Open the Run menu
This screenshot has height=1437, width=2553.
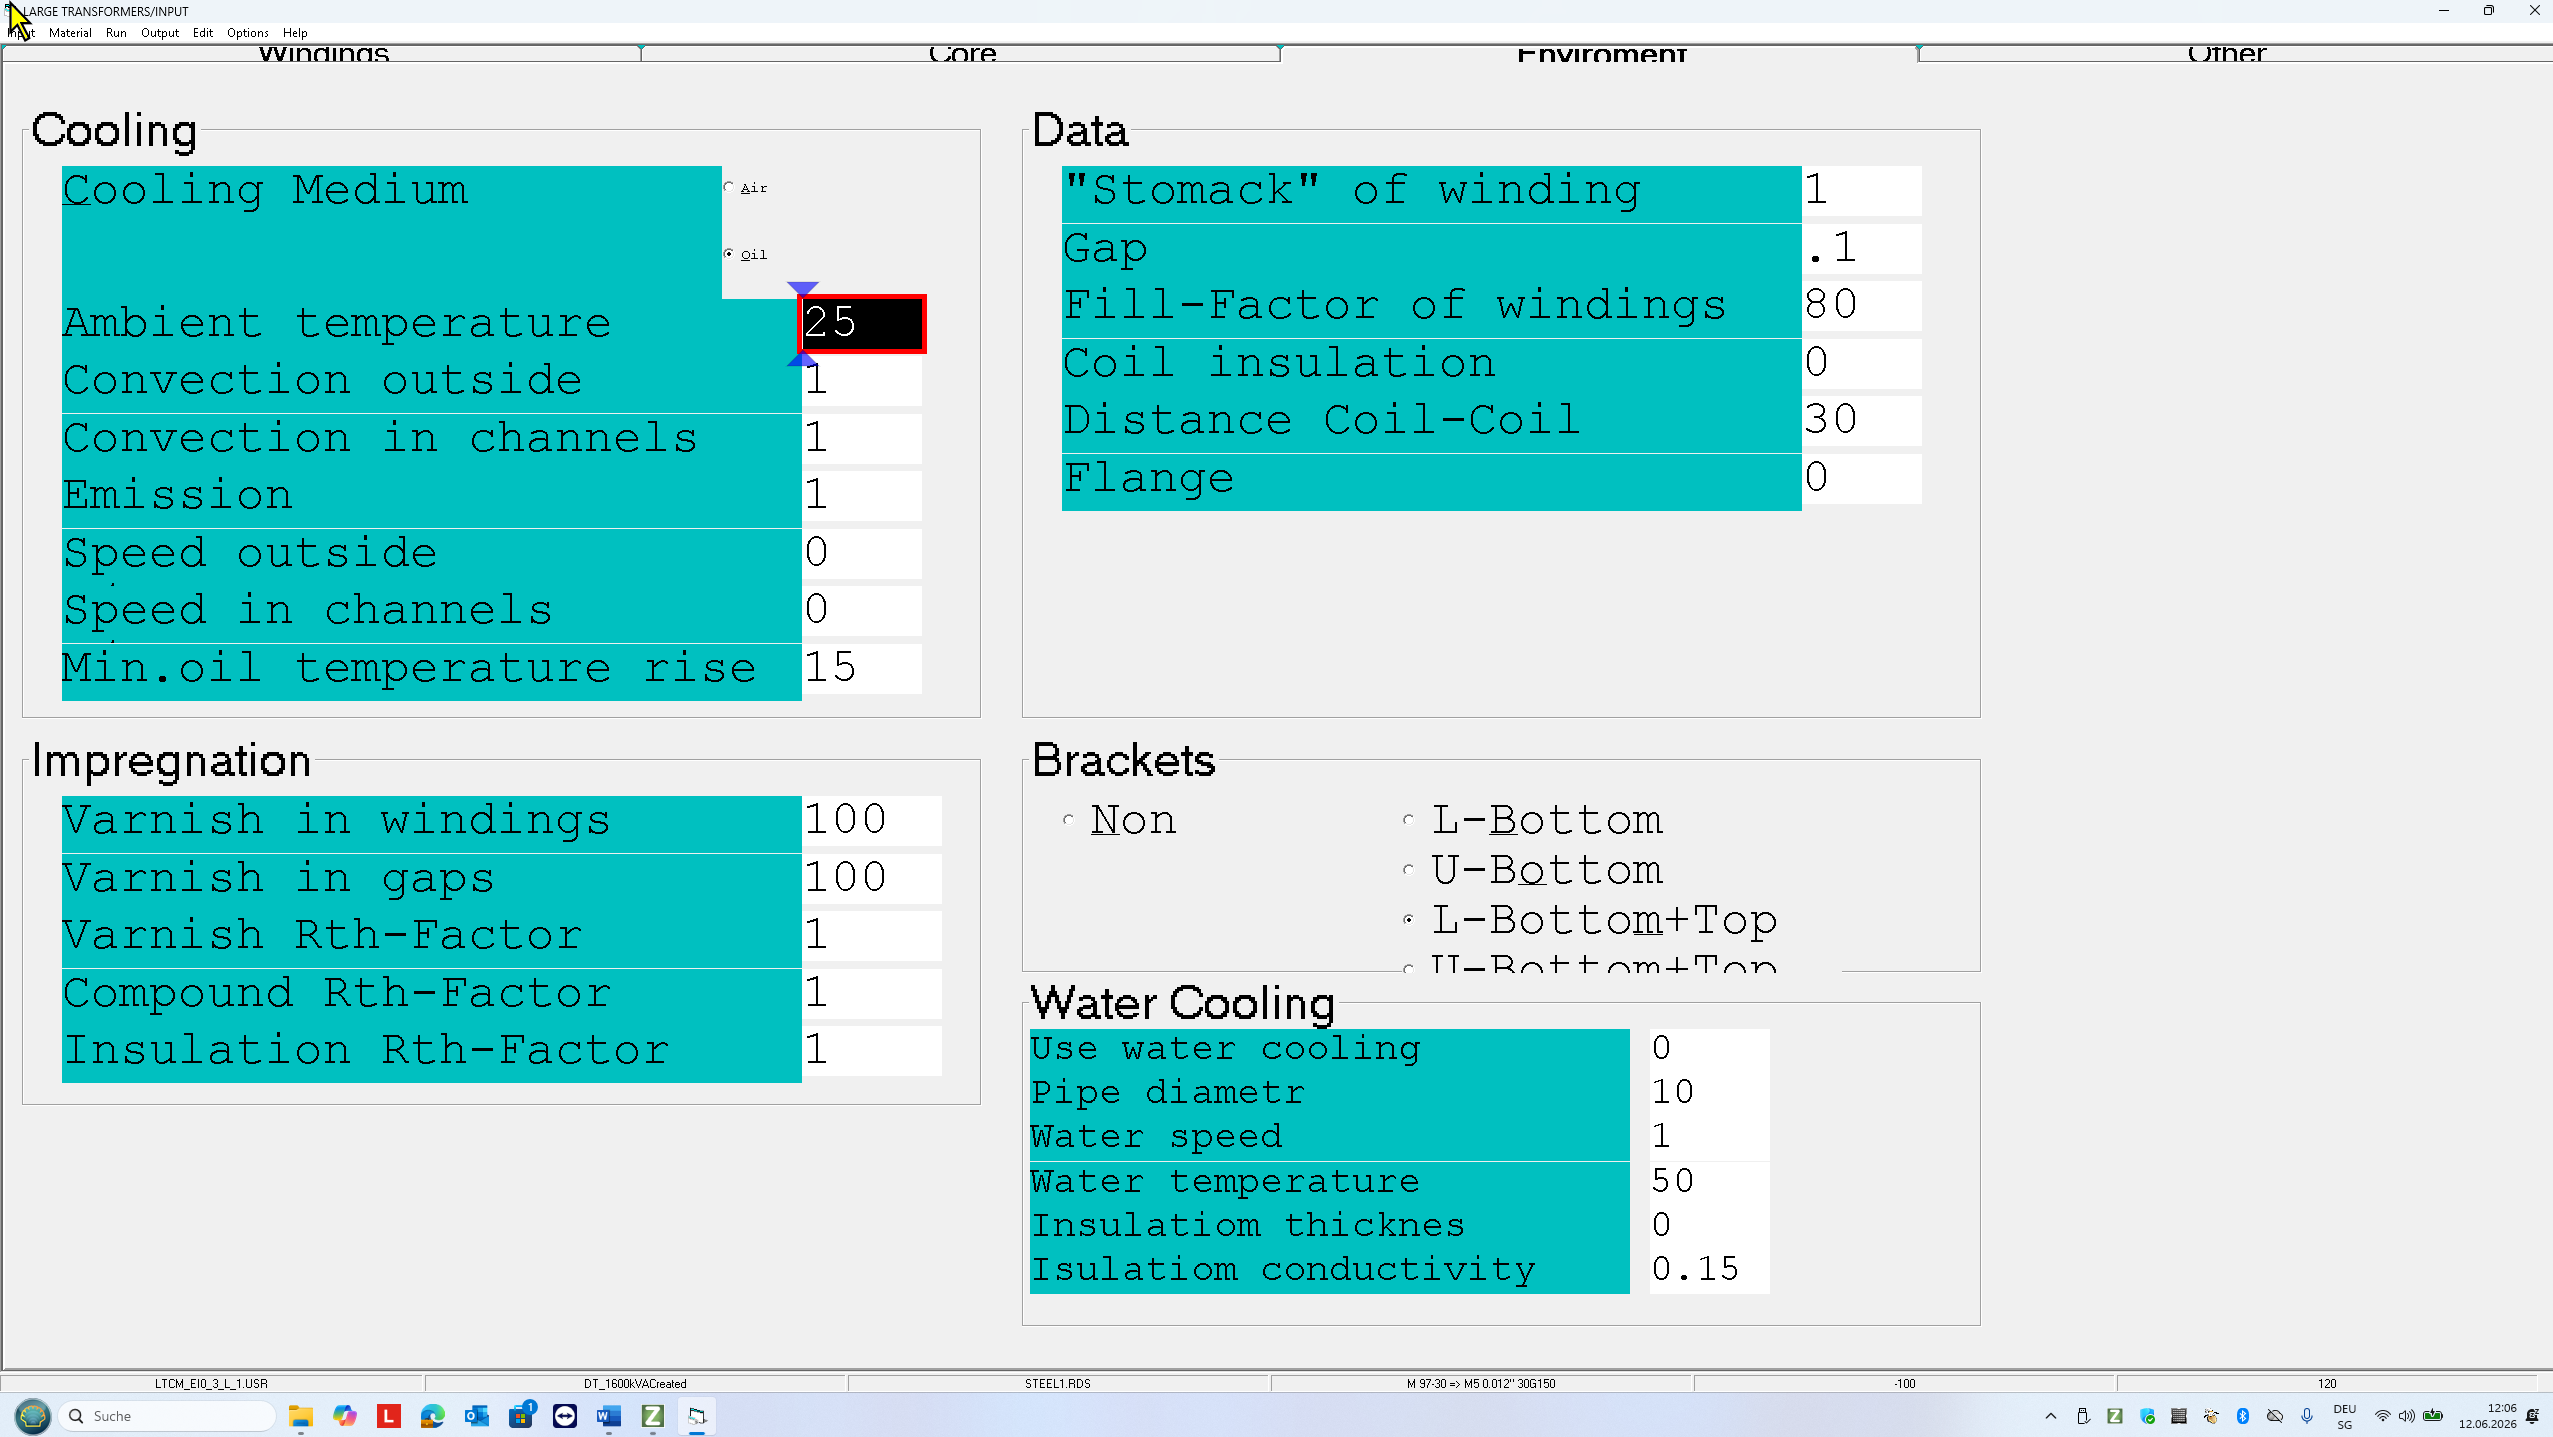tap(116, 33)
